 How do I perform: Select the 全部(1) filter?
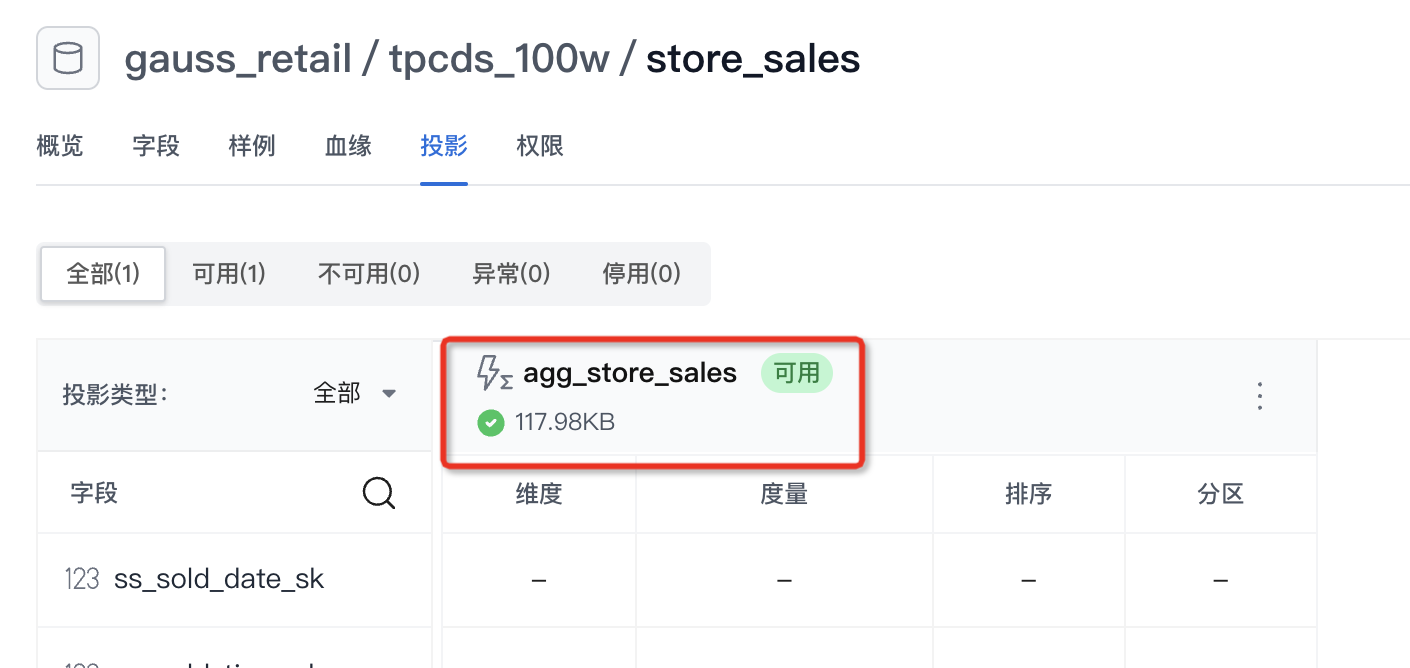pos(103,274)
